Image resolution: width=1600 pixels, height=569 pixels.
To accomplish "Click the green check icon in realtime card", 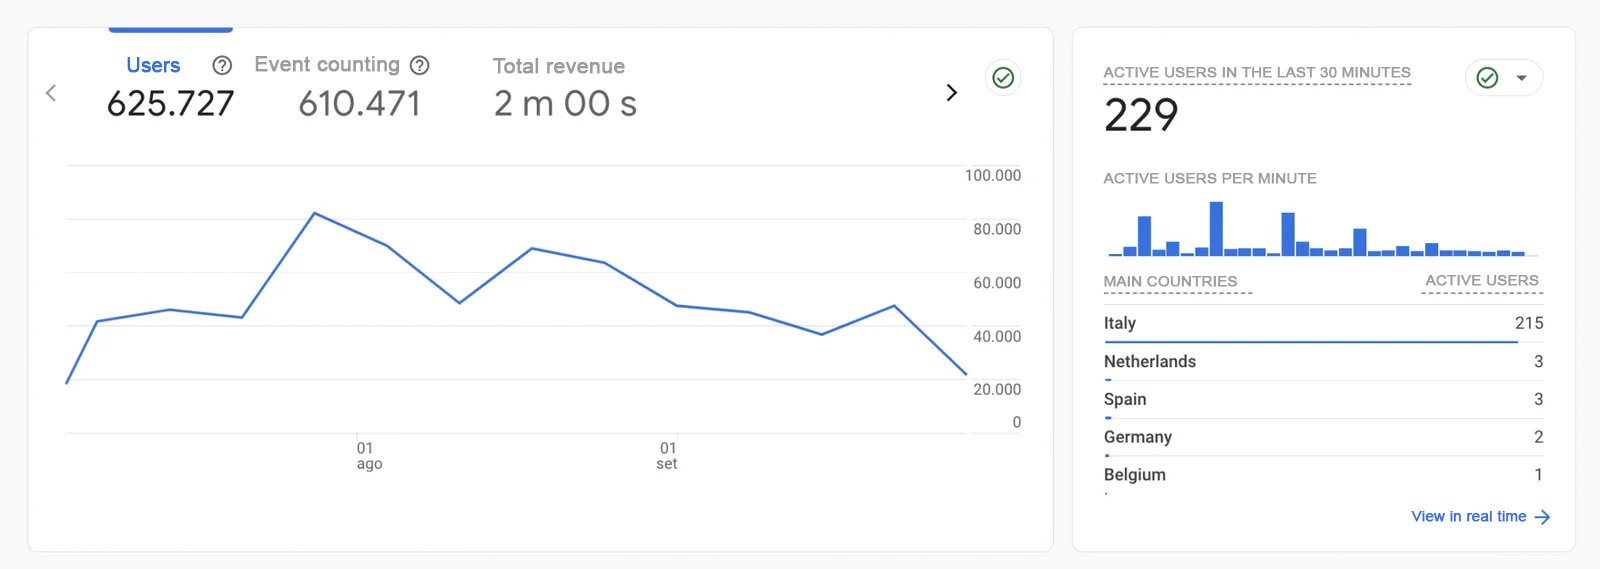I will click(1487, 78).
